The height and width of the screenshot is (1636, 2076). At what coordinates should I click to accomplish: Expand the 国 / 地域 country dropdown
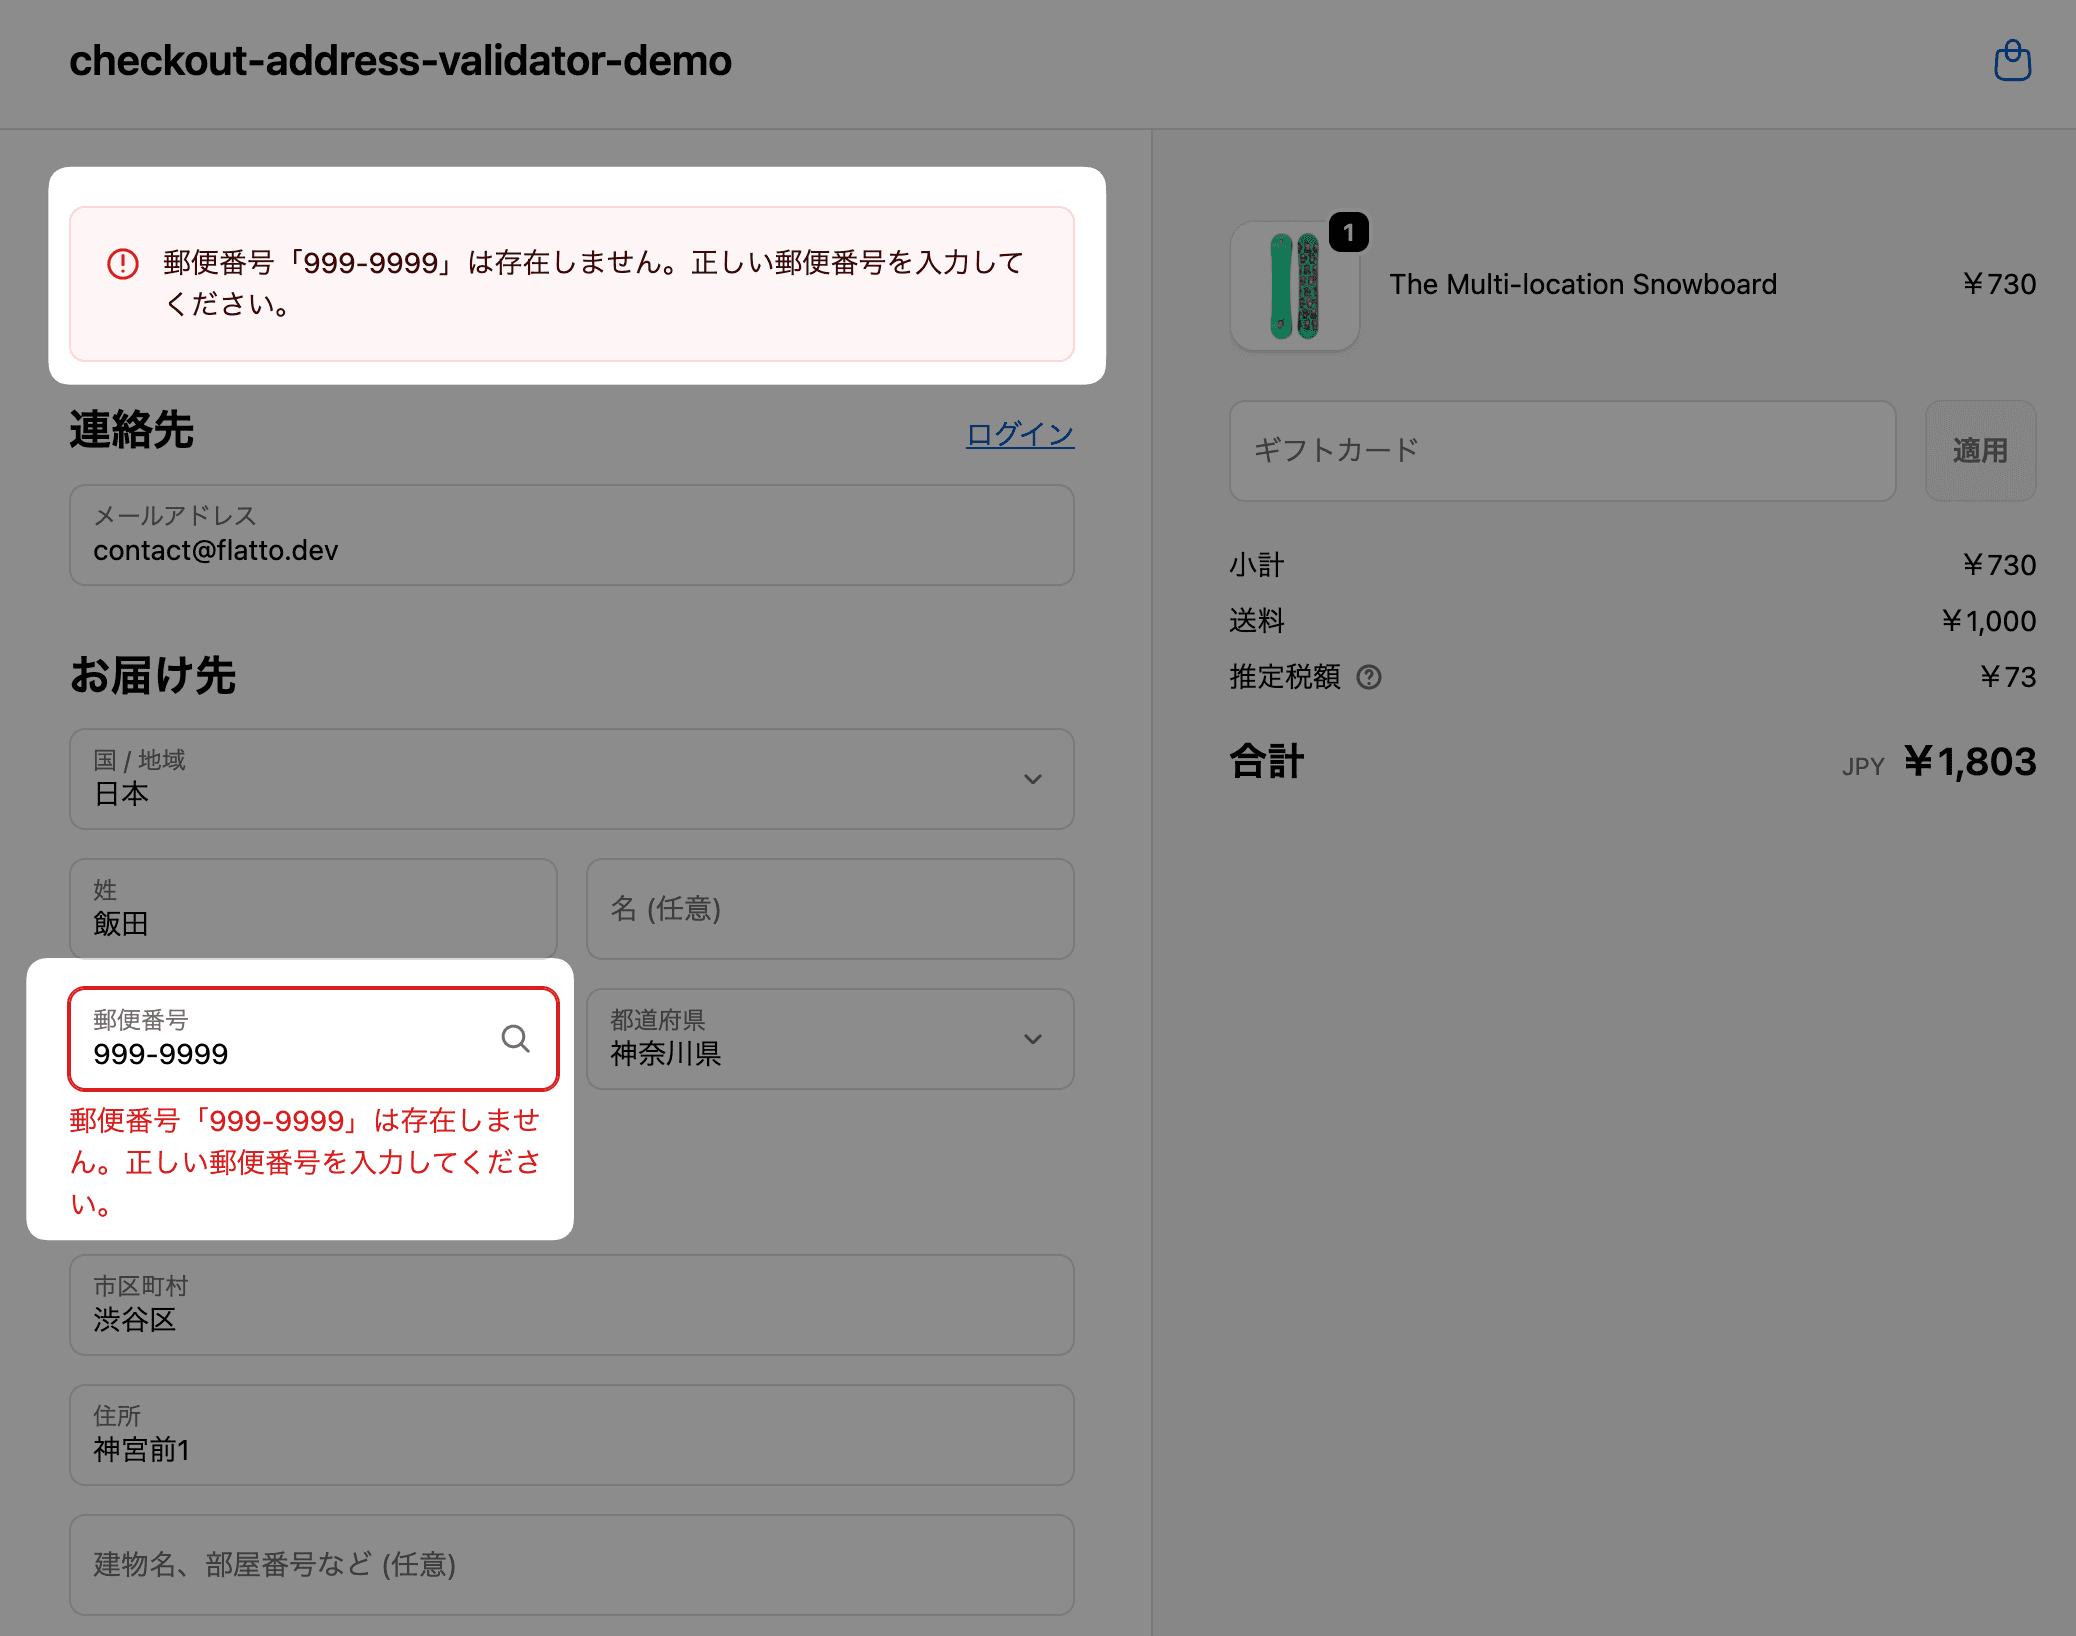pyautogui.click(x=571, y=779)
